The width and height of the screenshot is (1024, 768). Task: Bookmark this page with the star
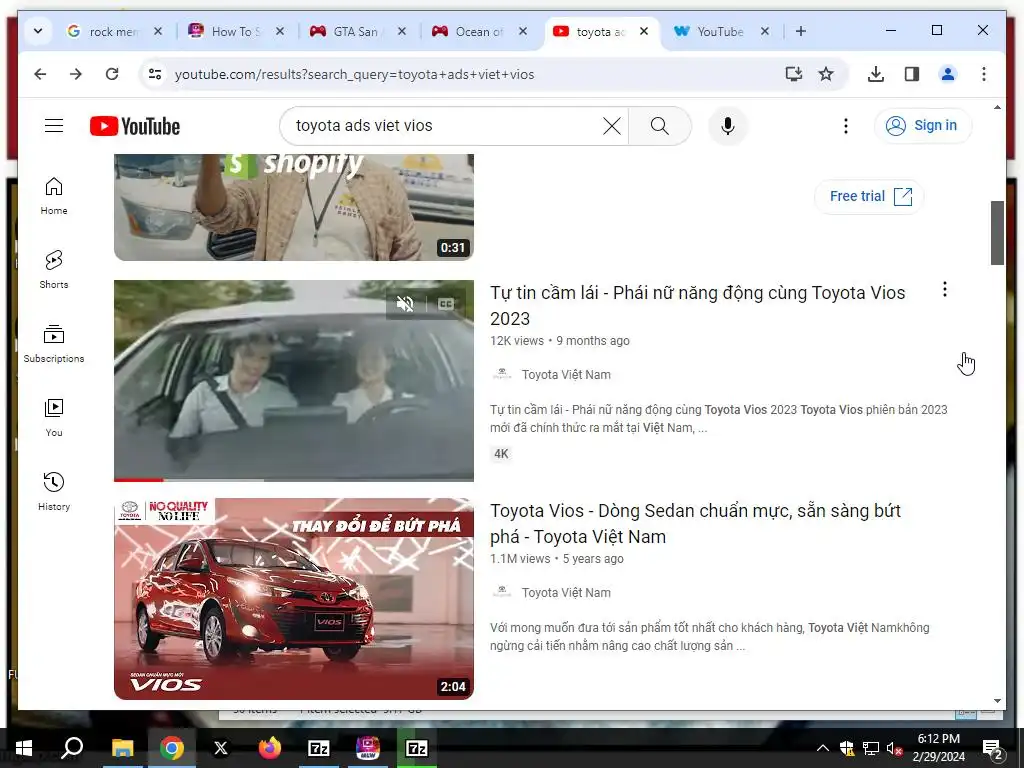click(826, 74)
